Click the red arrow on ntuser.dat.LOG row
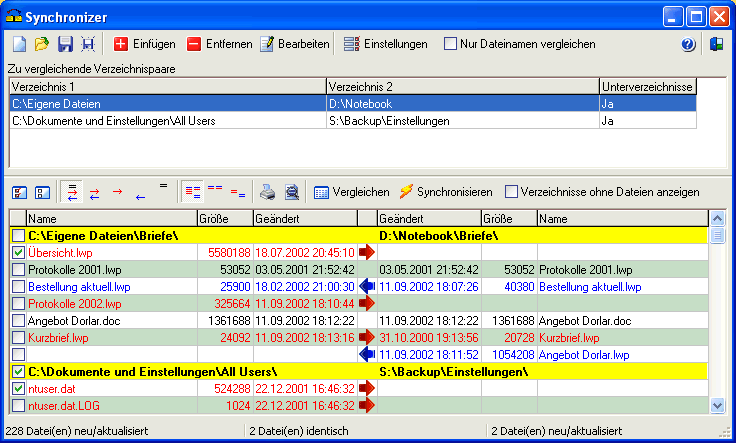Viewport: 736px width, 443px height. click(367, 405)
